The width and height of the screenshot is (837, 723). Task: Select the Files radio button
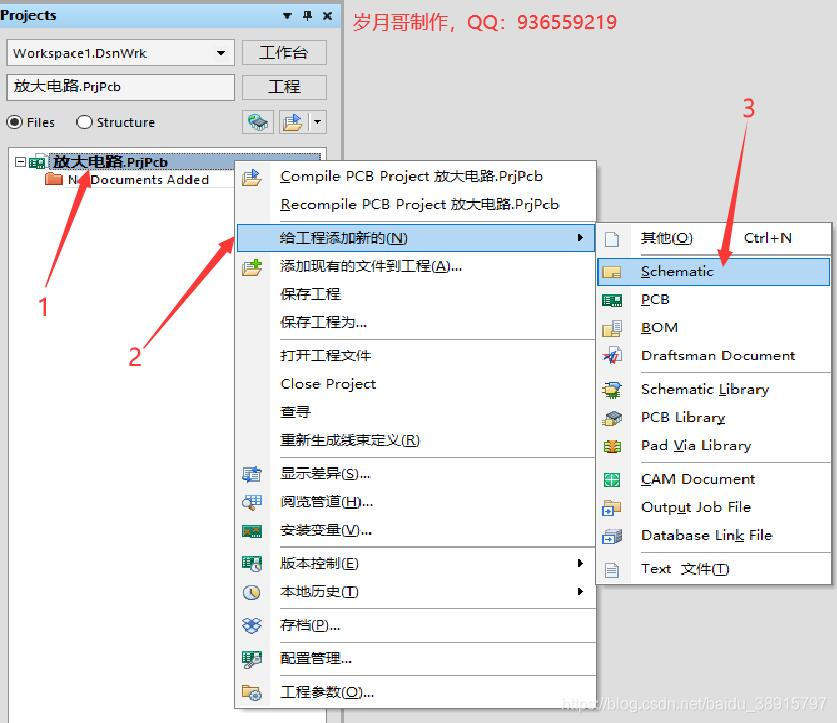click(15, 122)
